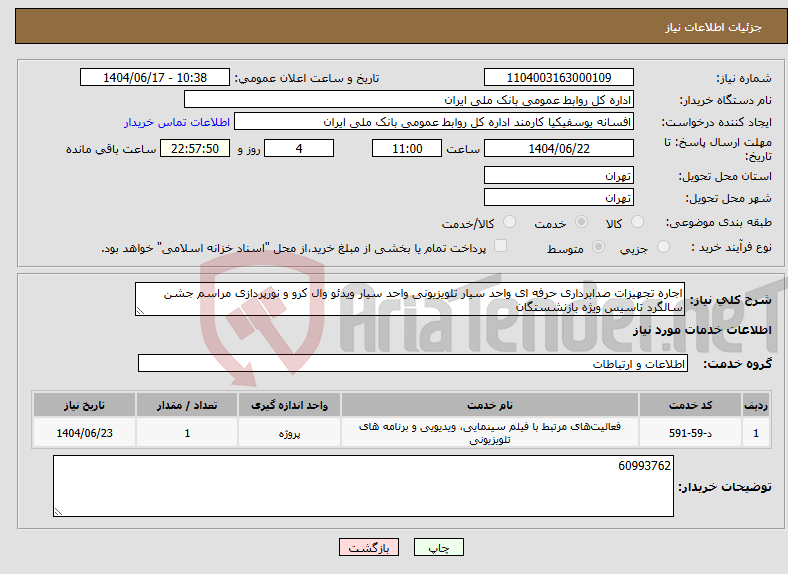The image size is (788, 574).
Task: Click the service name cell about film activities
Action: 490,433
